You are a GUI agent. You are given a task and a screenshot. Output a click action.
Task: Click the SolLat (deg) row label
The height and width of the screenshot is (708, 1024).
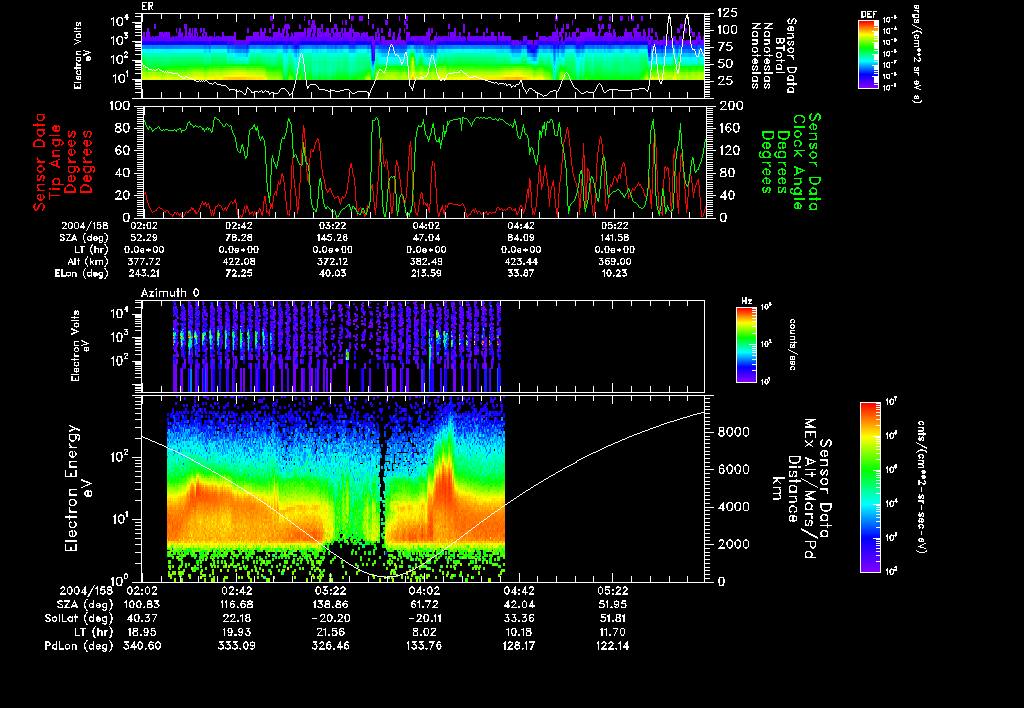point(78,619)
